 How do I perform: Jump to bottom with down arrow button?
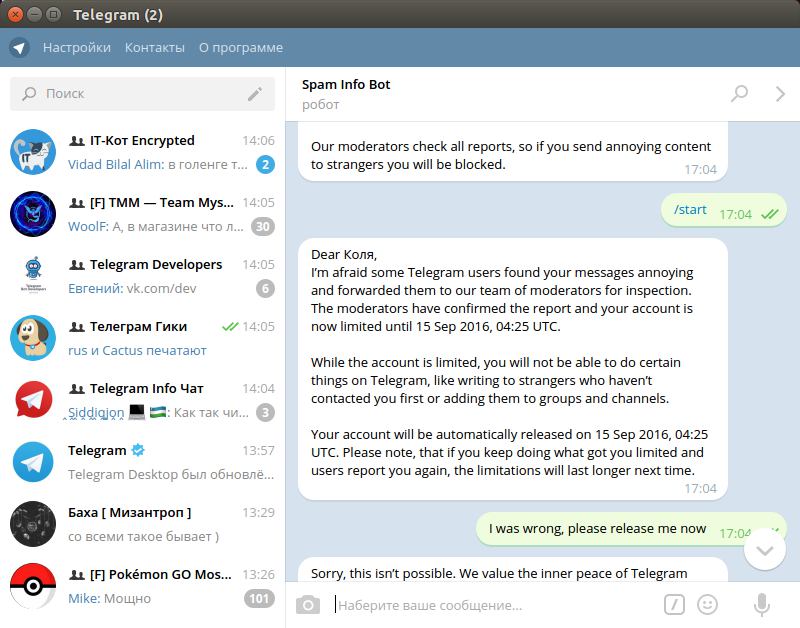pyautogui.click(x=765, y=550)
